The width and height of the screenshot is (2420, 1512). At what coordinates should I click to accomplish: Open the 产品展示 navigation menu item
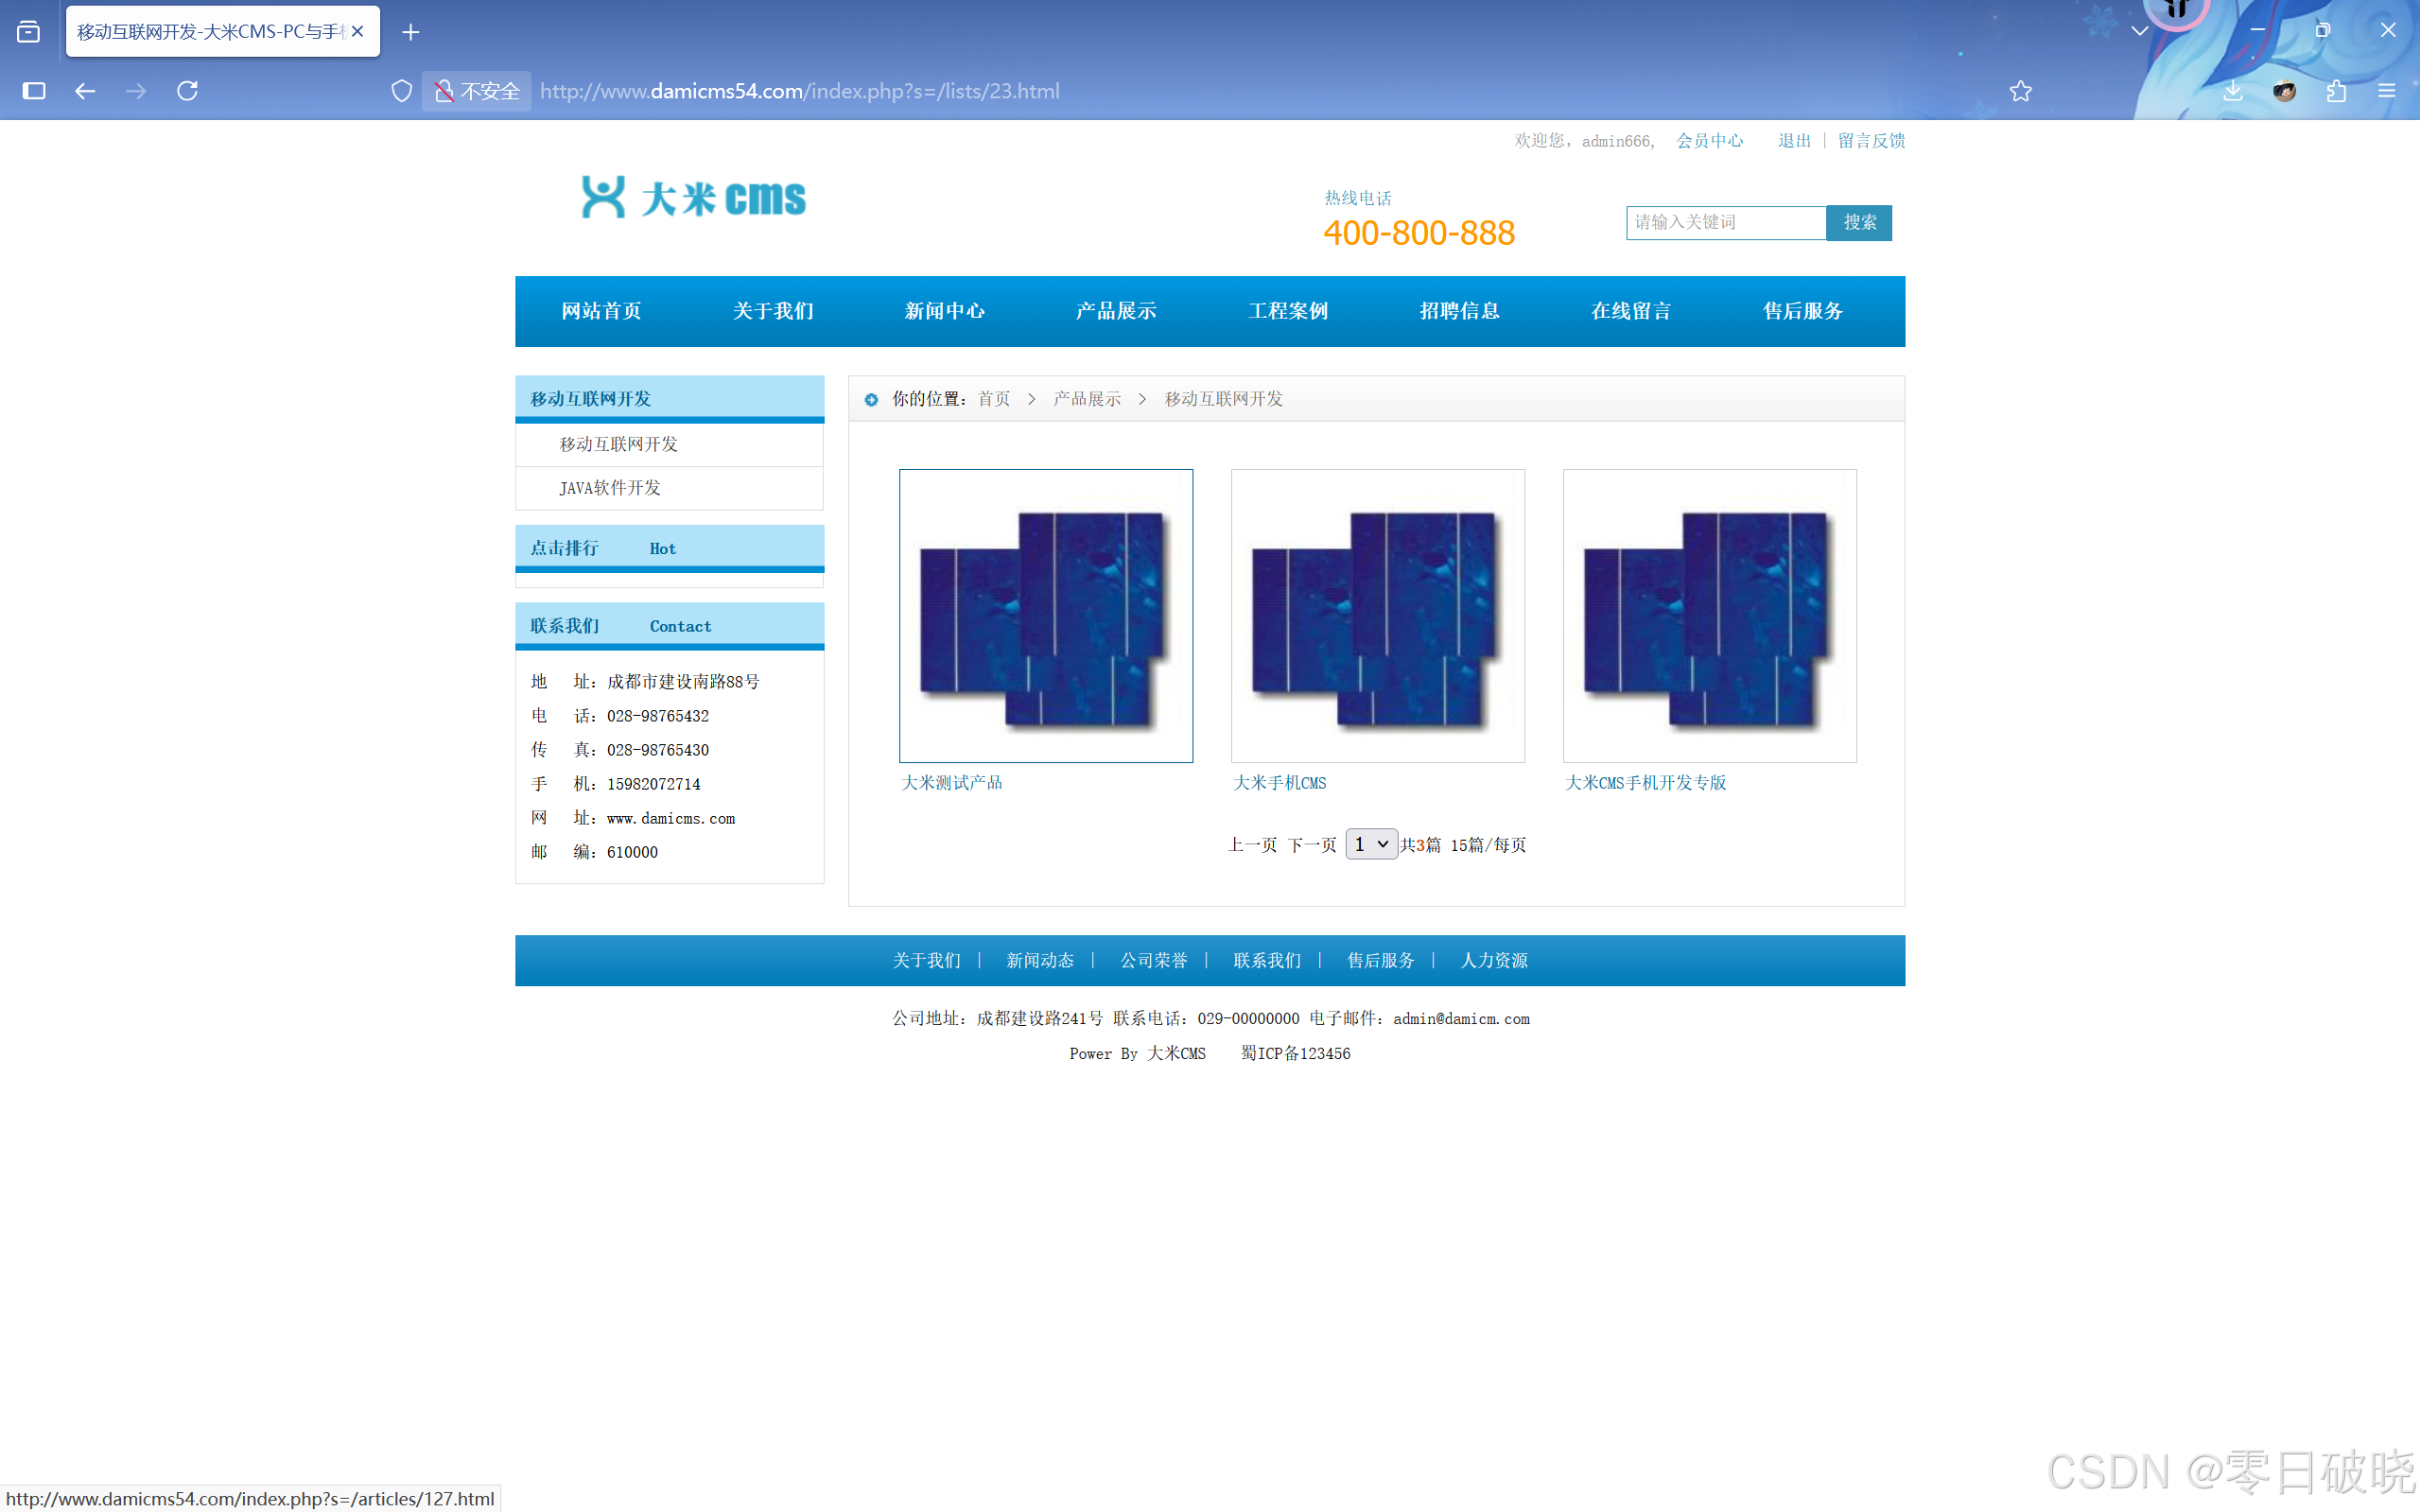(x=1115, y=311)
